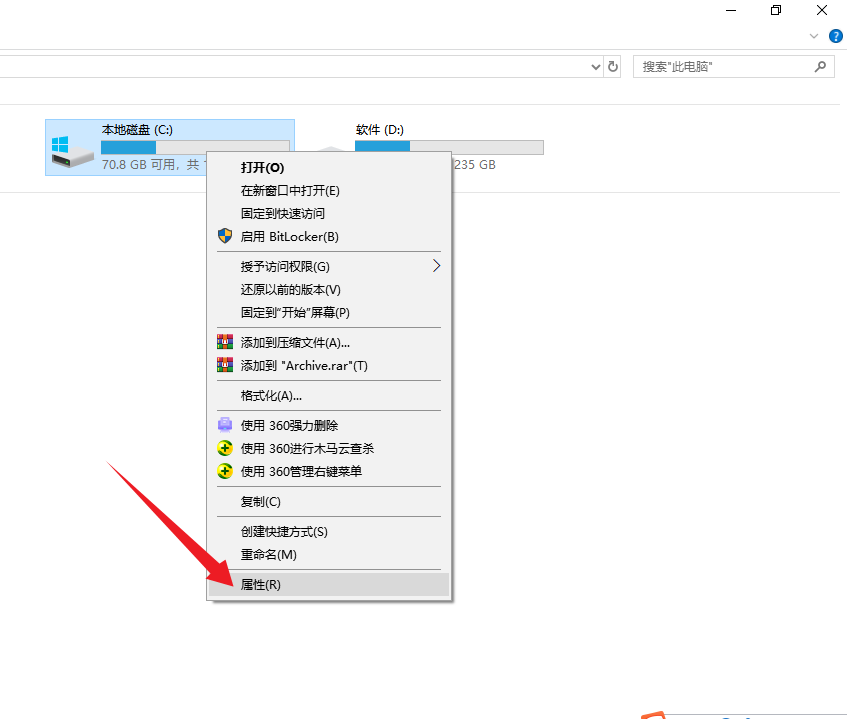The width and height of the screenshot is (847, 719).
Task: Select 使用 360强力删除
Action: tap(329, 426)
